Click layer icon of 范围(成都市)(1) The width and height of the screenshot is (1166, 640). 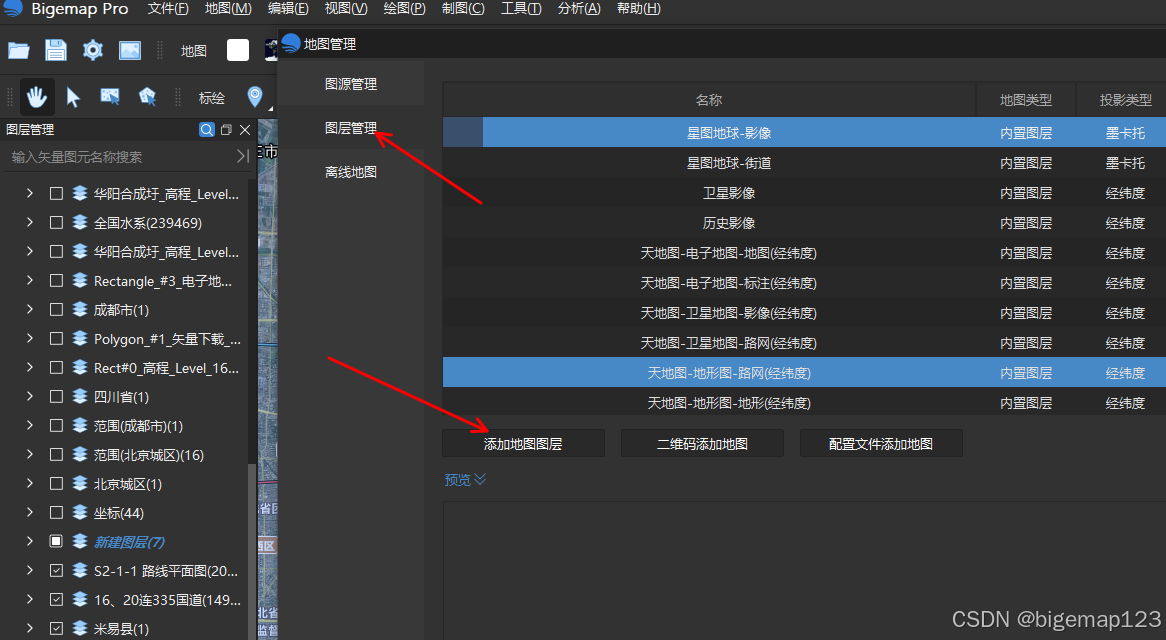coord(80,425)
